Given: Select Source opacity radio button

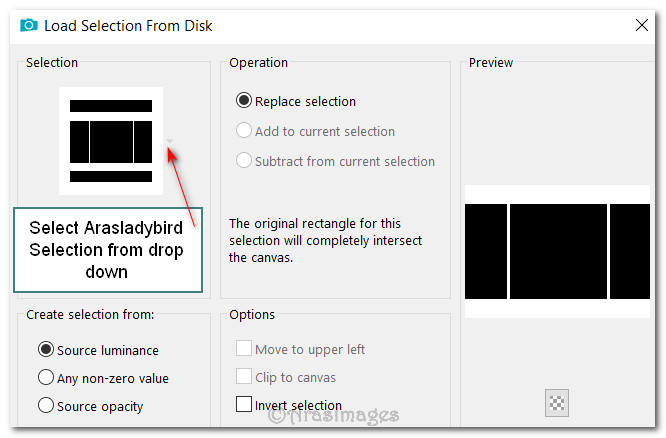Looking at the screenshot, I should [x=45, y=406].
